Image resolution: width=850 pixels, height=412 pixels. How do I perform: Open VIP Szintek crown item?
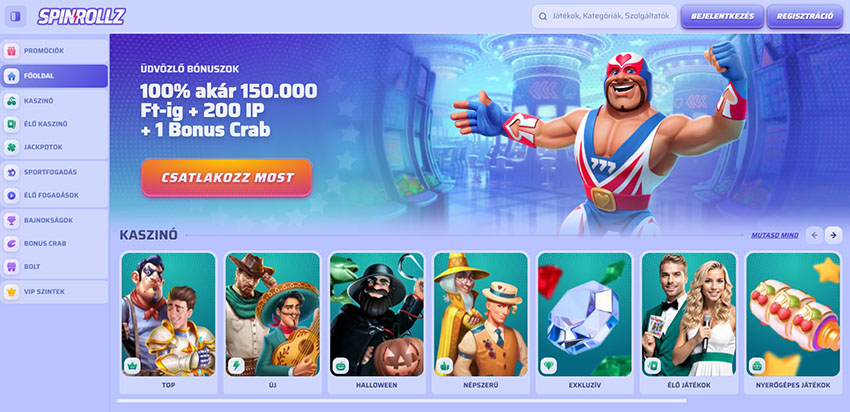[54, 292]
